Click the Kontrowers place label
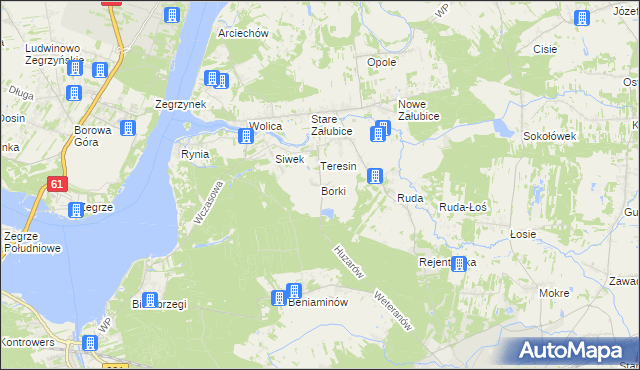This screenshot has width=640, height=370. coord(28,342)
